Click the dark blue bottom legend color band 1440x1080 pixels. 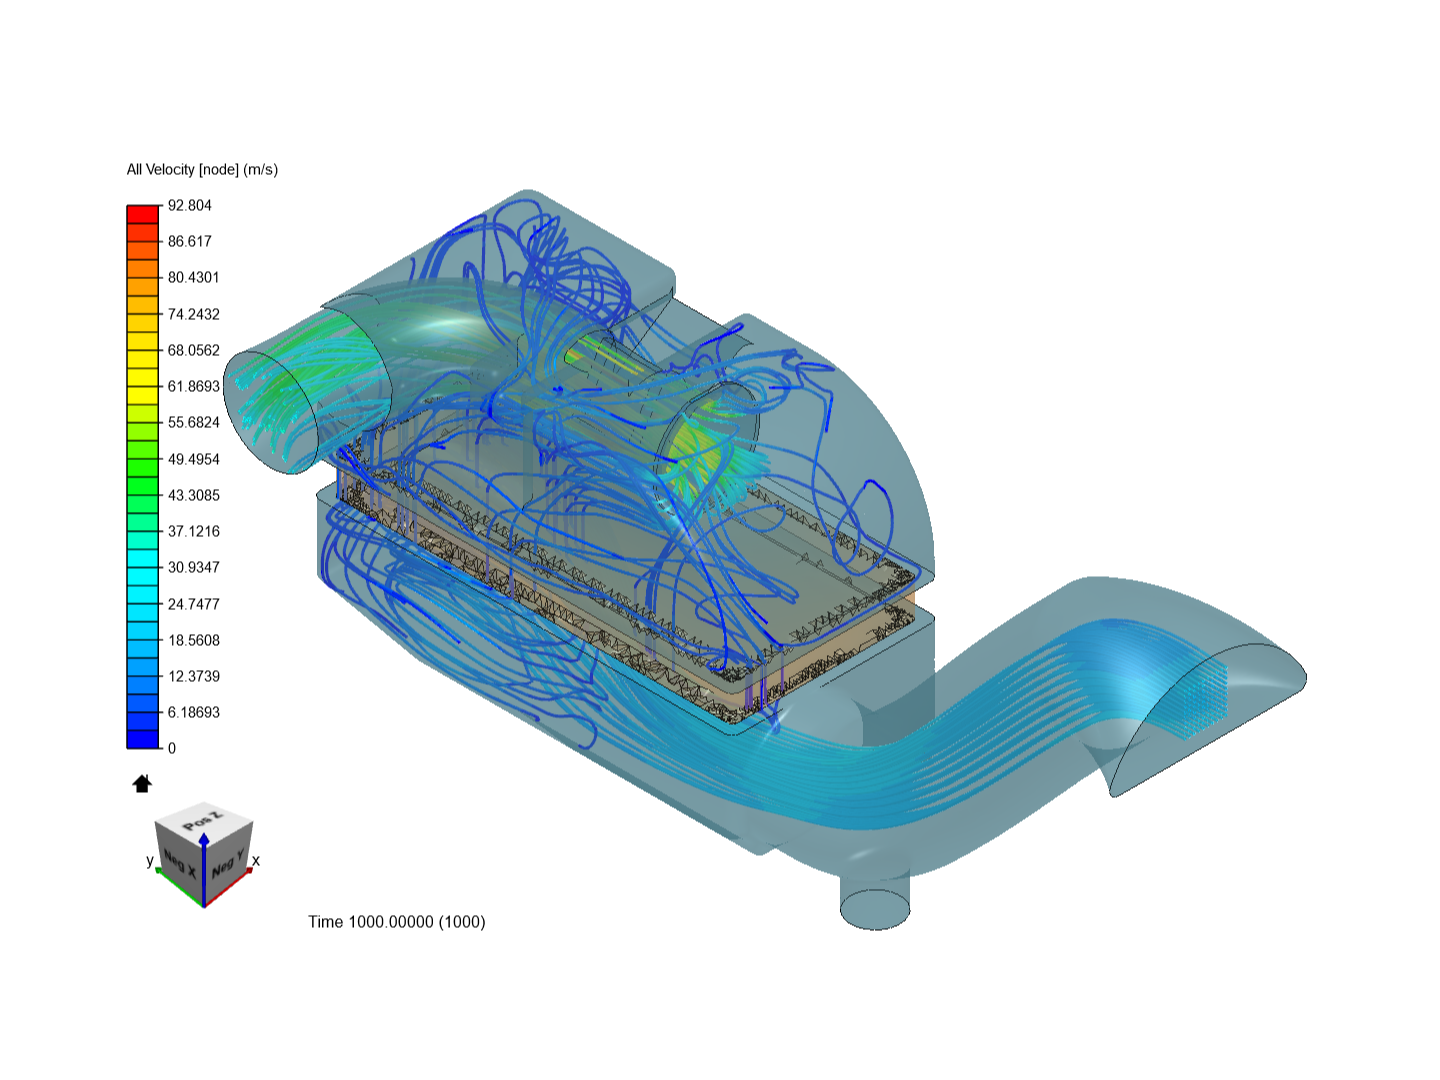[x=143, y=739]
